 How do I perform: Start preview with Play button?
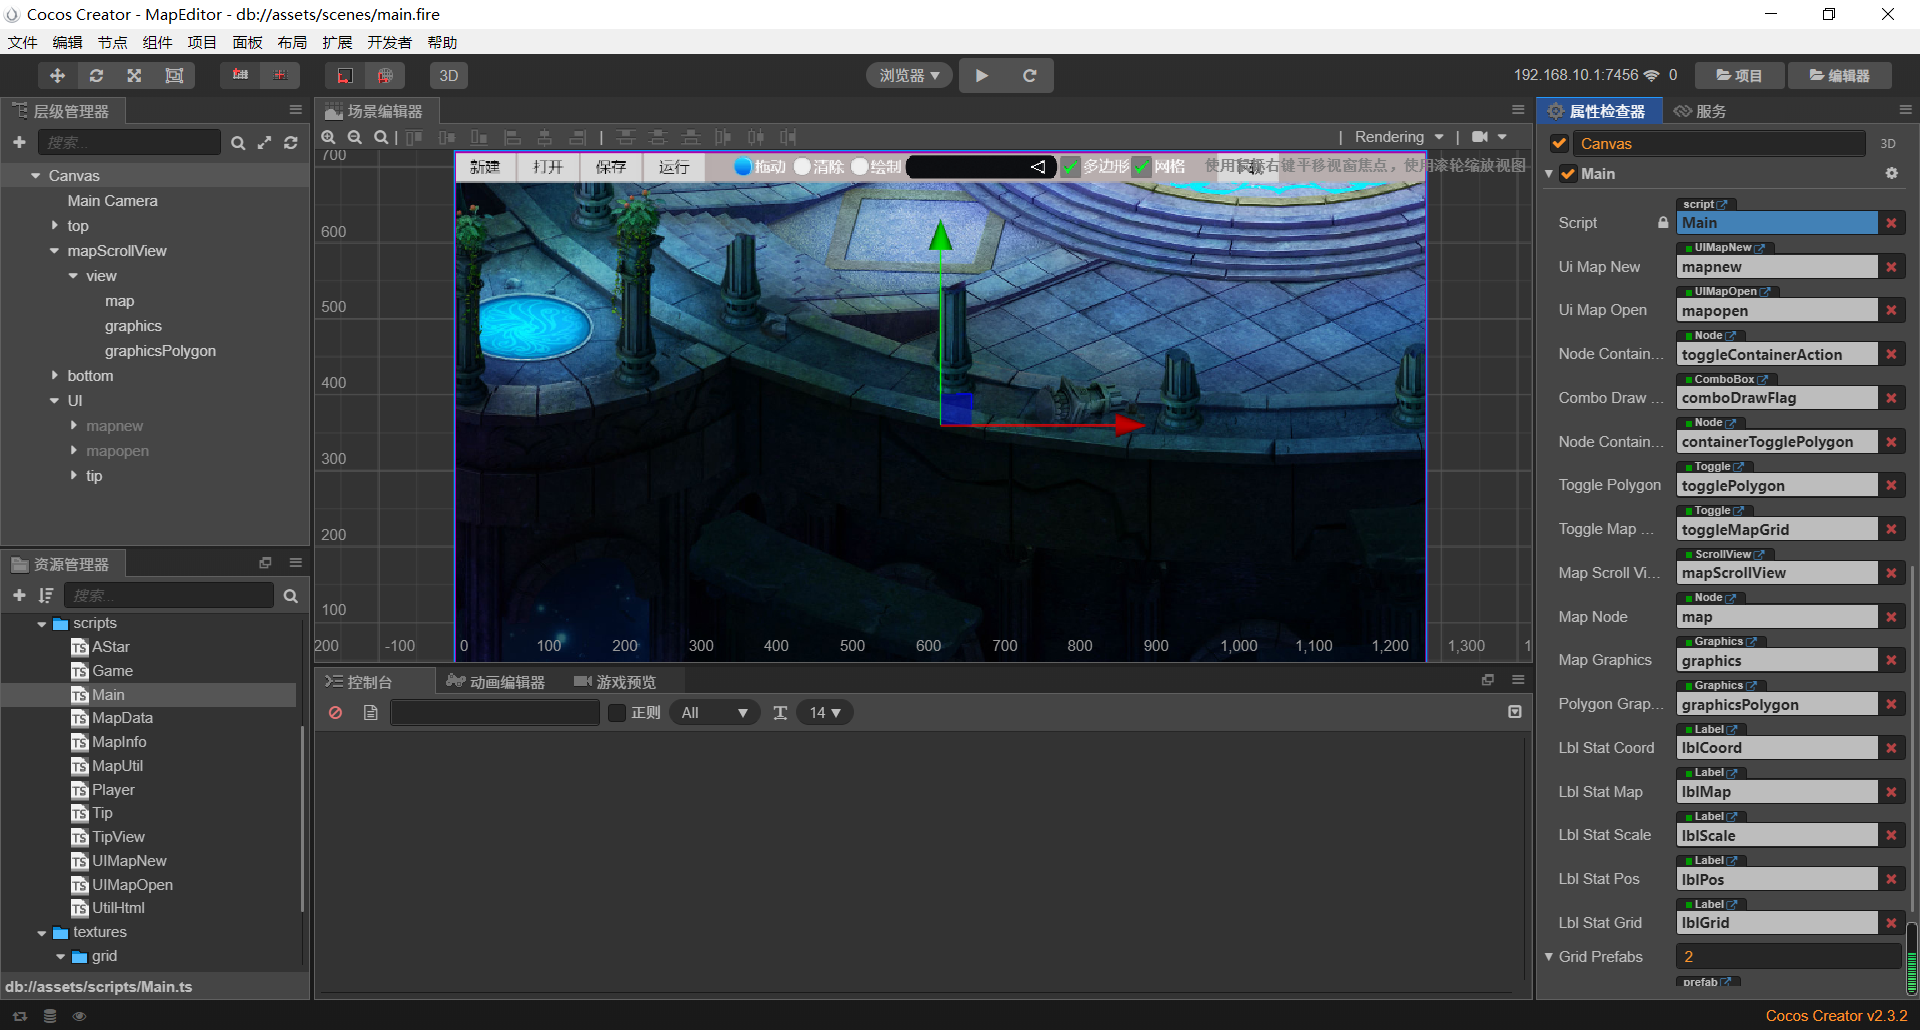(x=982, y=76)
